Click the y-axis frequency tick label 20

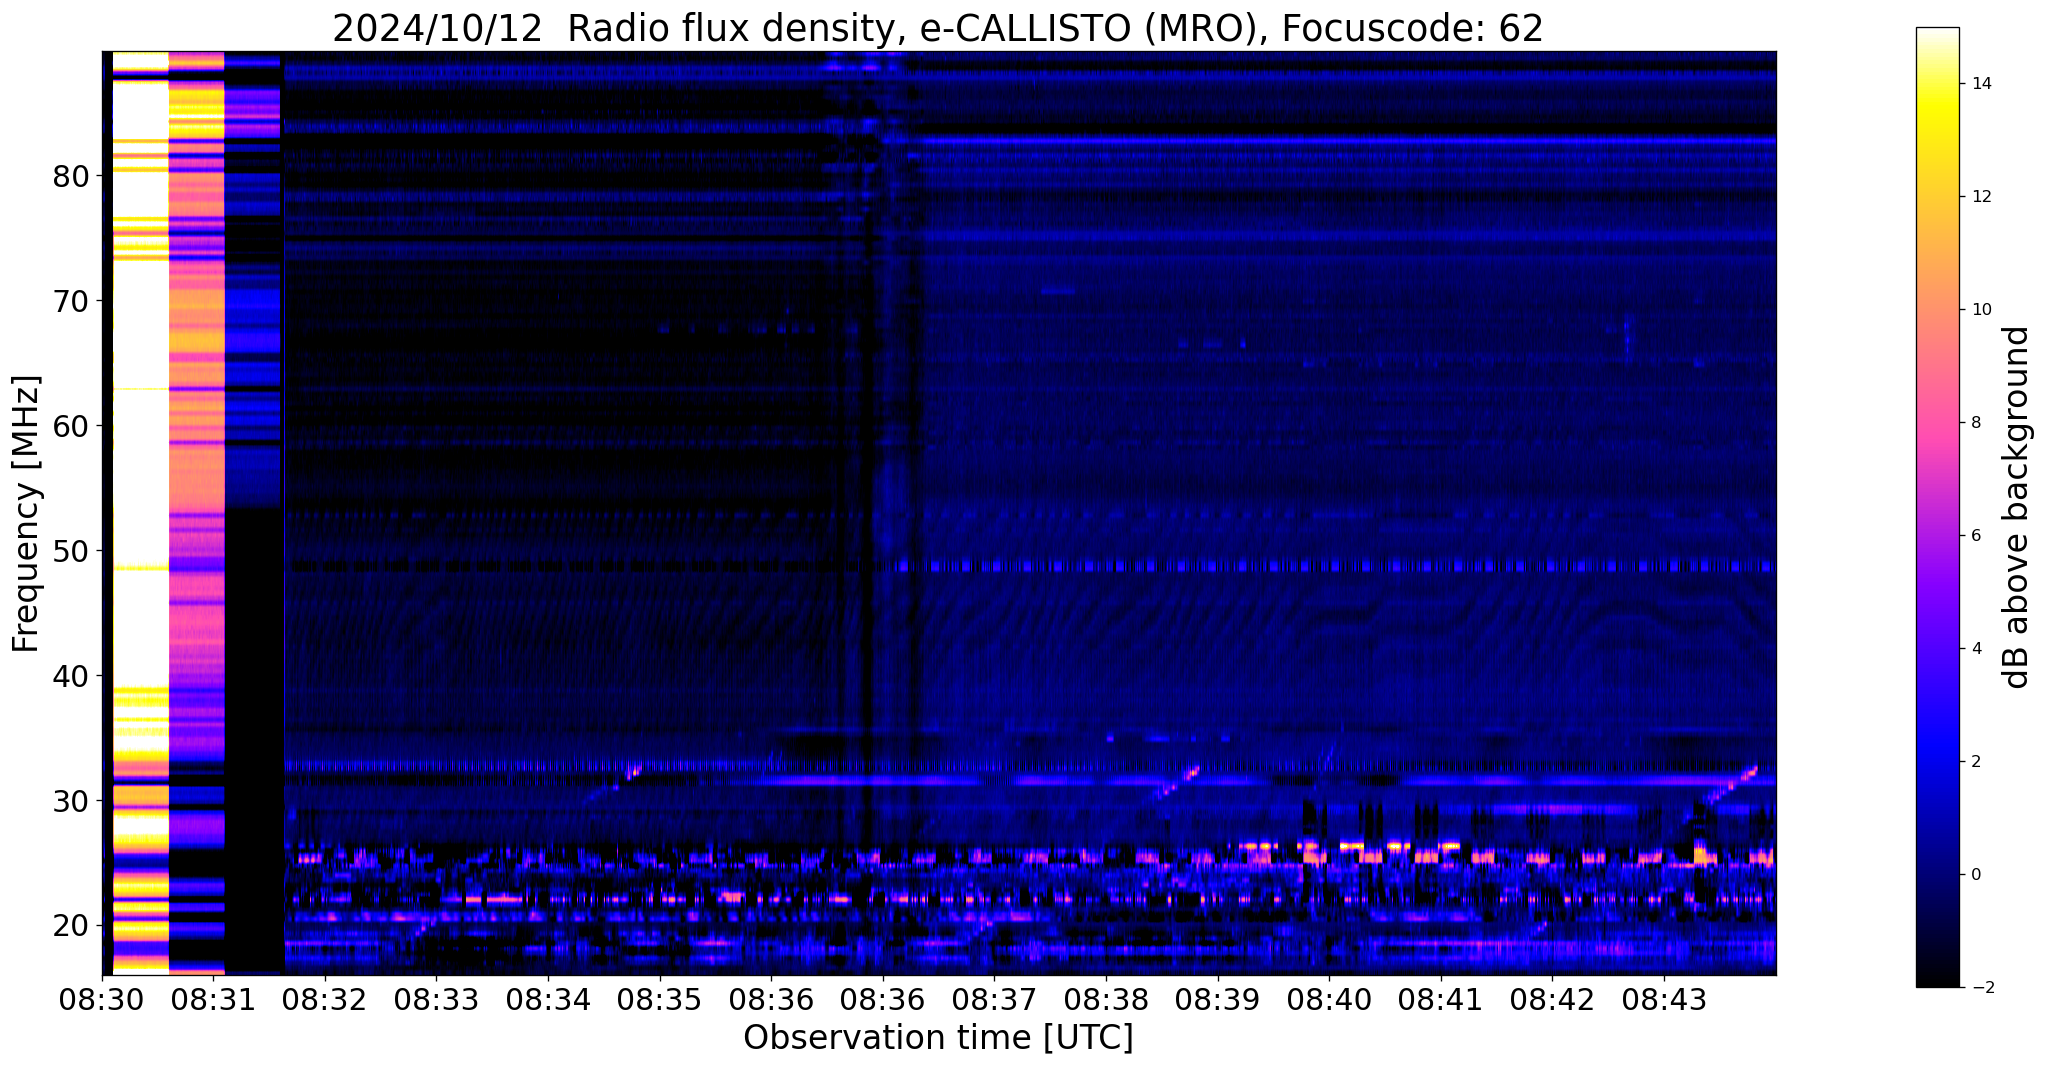pyautogui.click(x=71, y=927)
